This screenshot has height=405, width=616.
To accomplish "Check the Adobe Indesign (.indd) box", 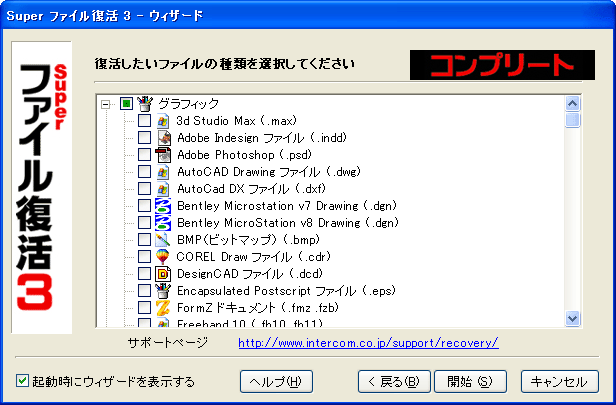I will [x=144, y=137].
